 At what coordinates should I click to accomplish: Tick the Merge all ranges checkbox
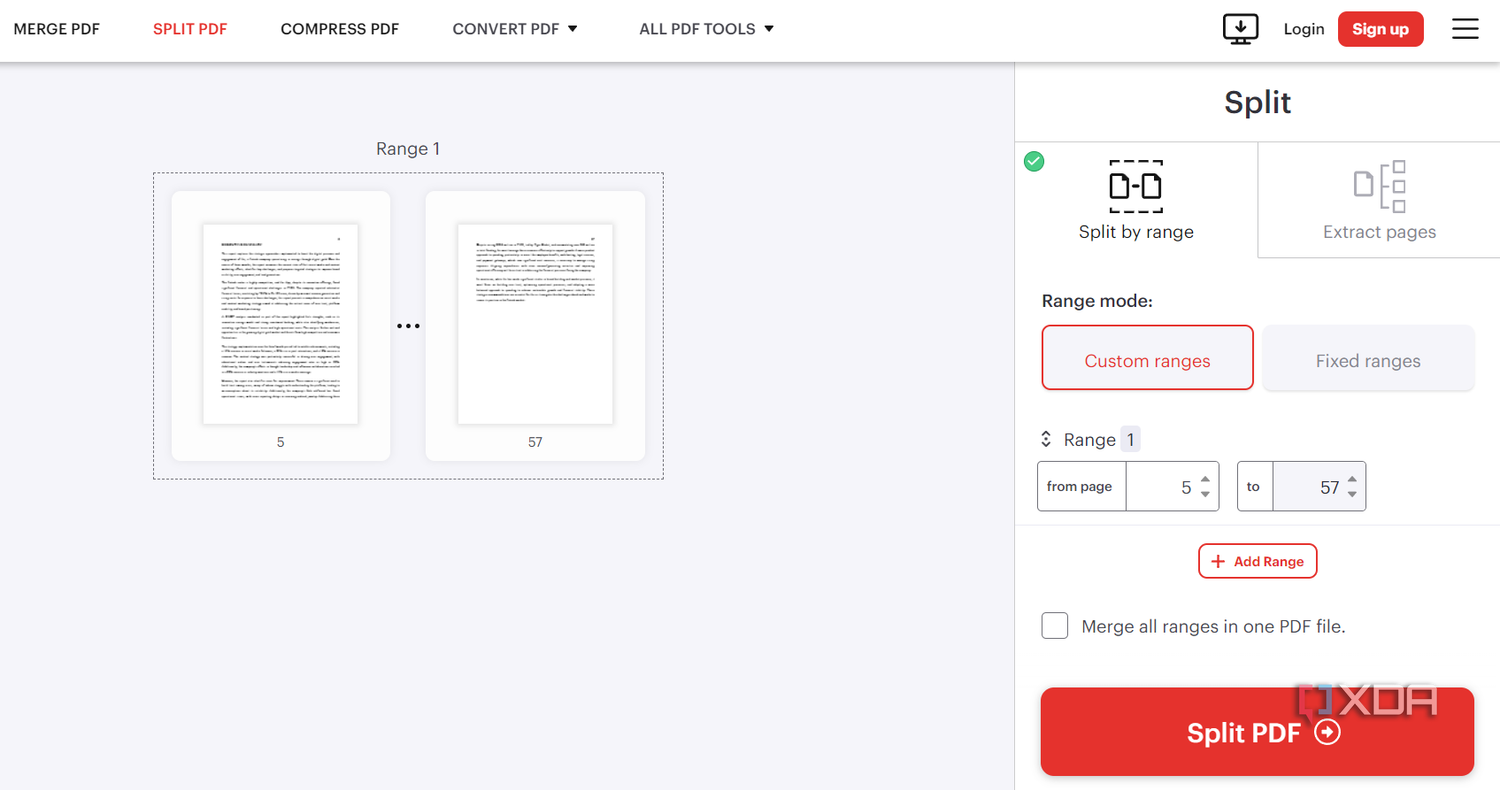click(1055, 626)
